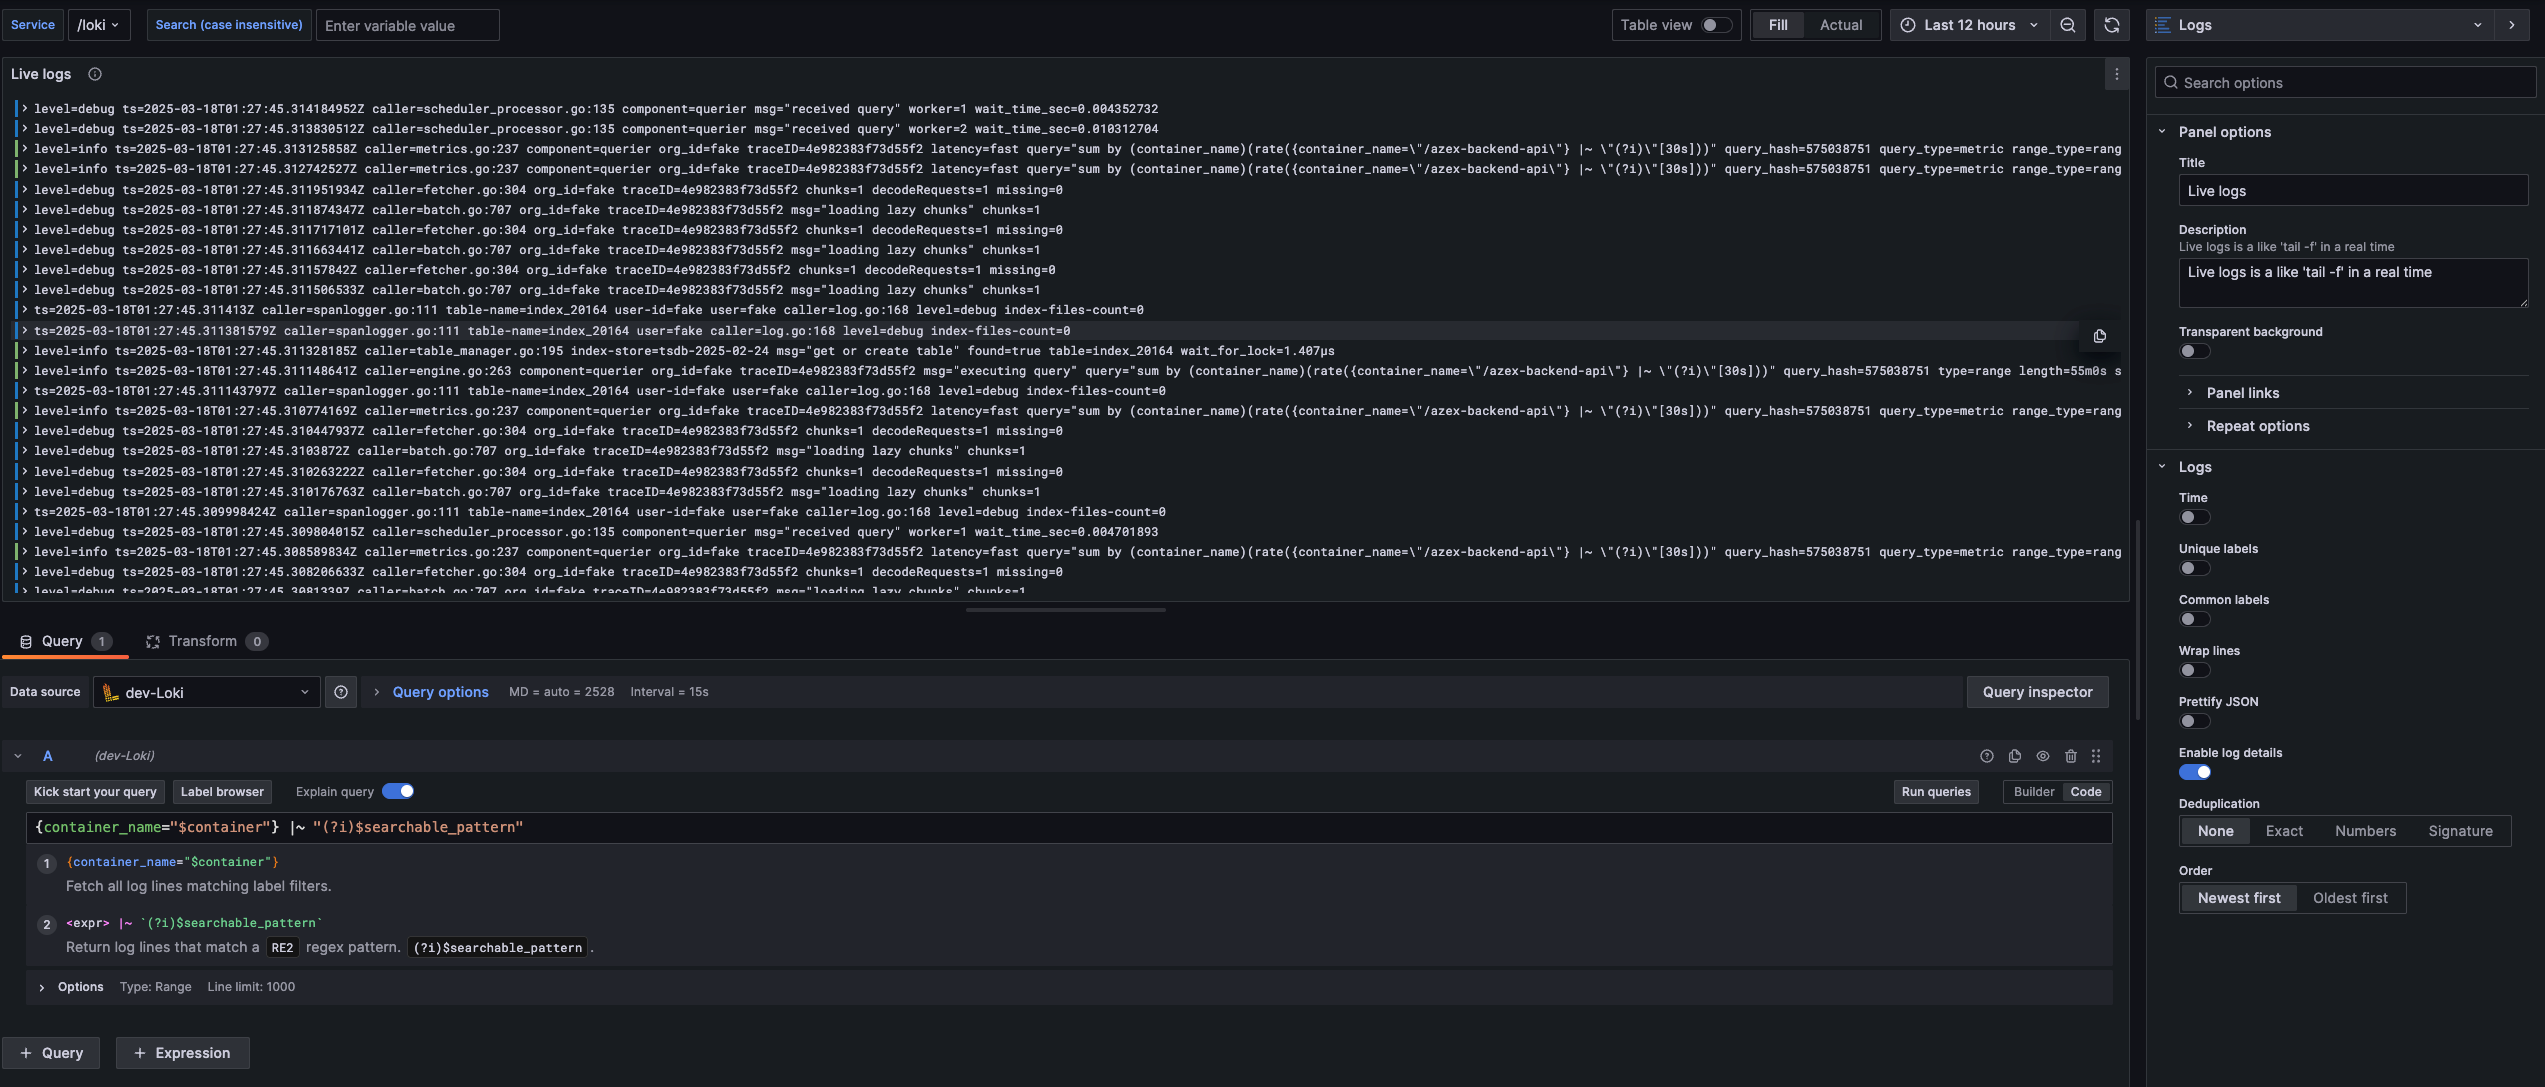Image resolution: width=2545 pixels, height=1087 pixels.
Task: Enable Transparent background switch
Action: 2195,351
